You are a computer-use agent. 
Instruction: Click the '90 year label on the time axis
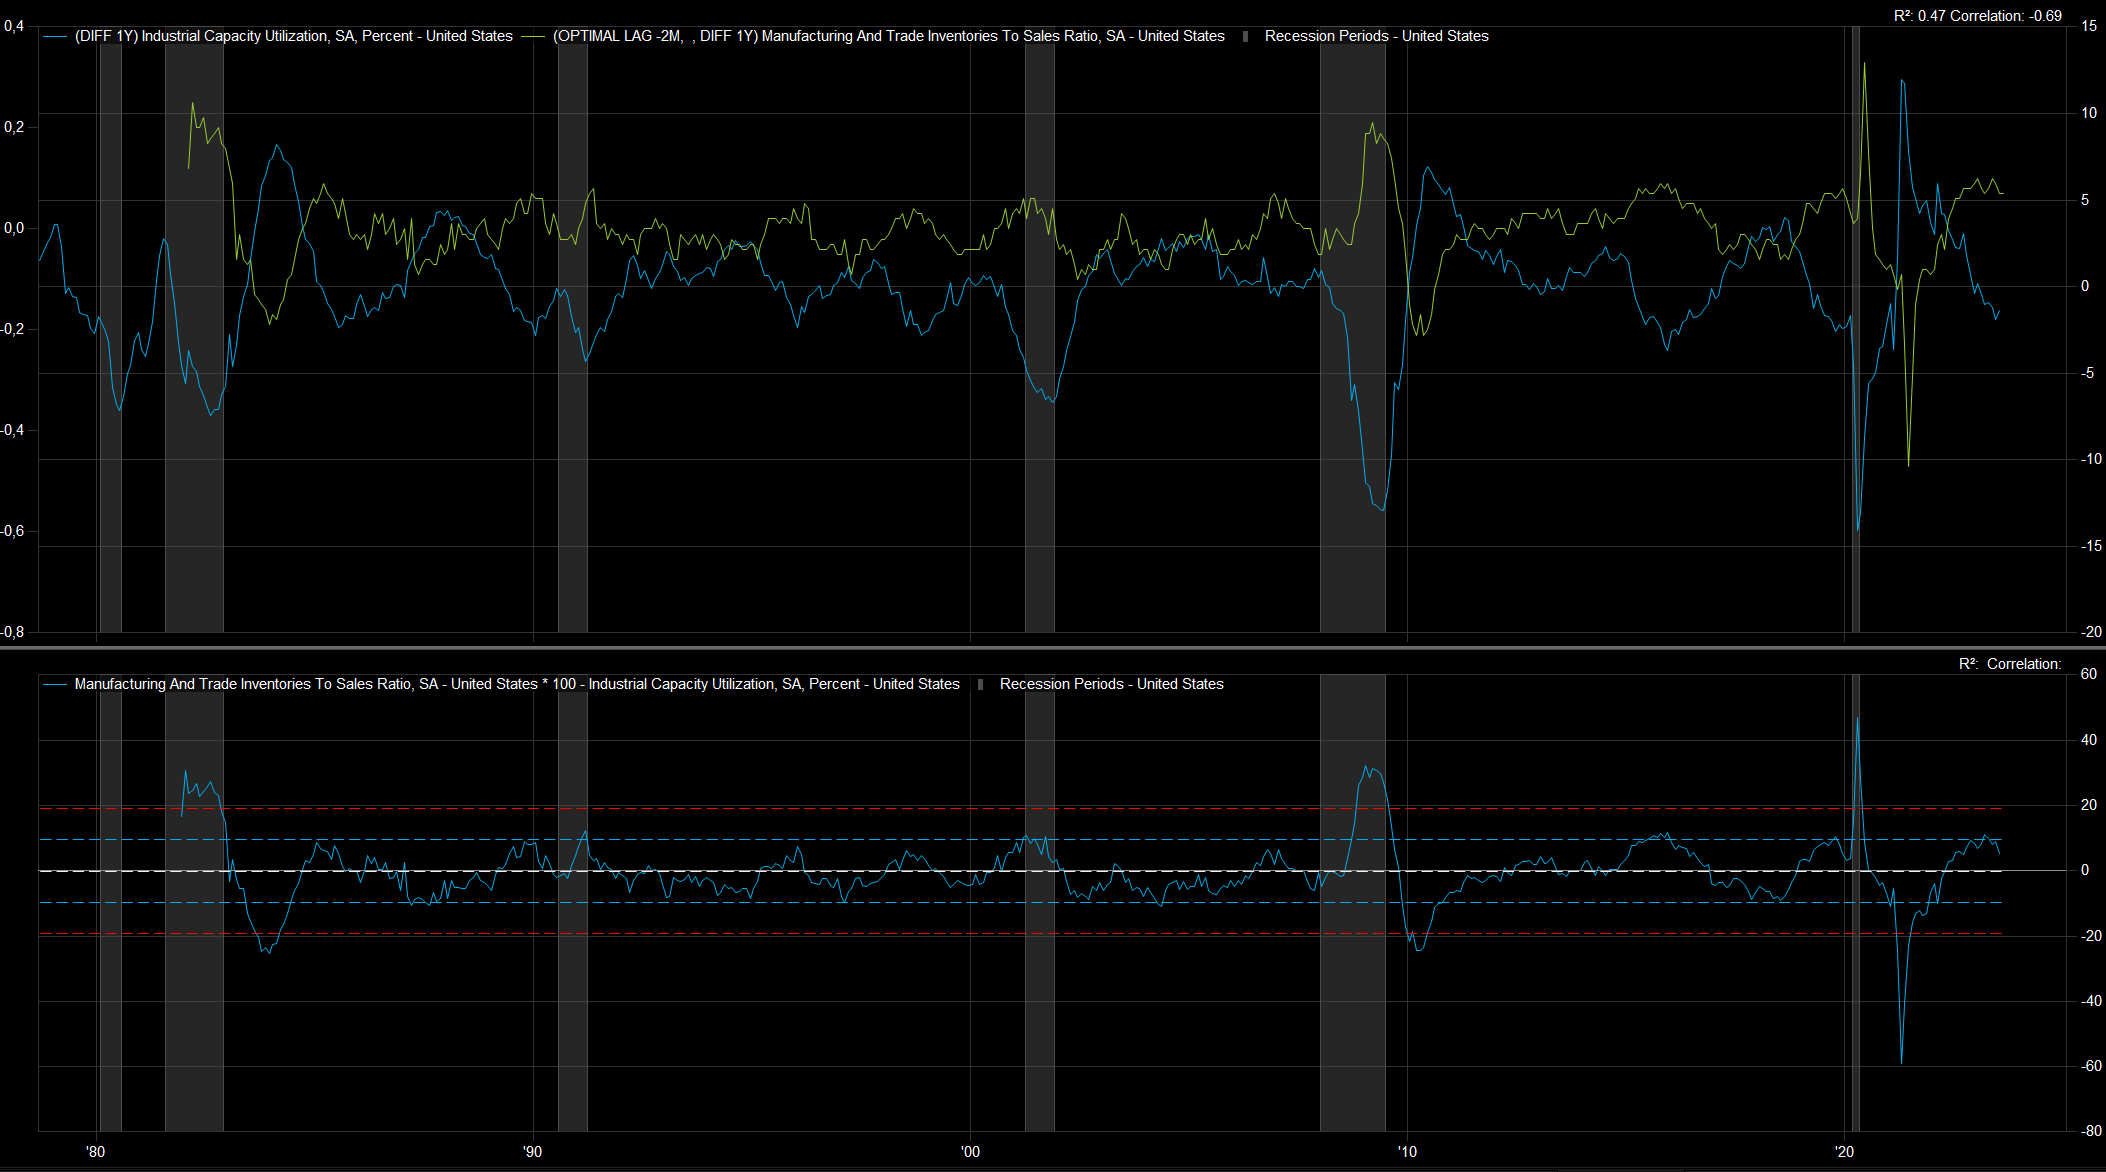[532, 1151]
